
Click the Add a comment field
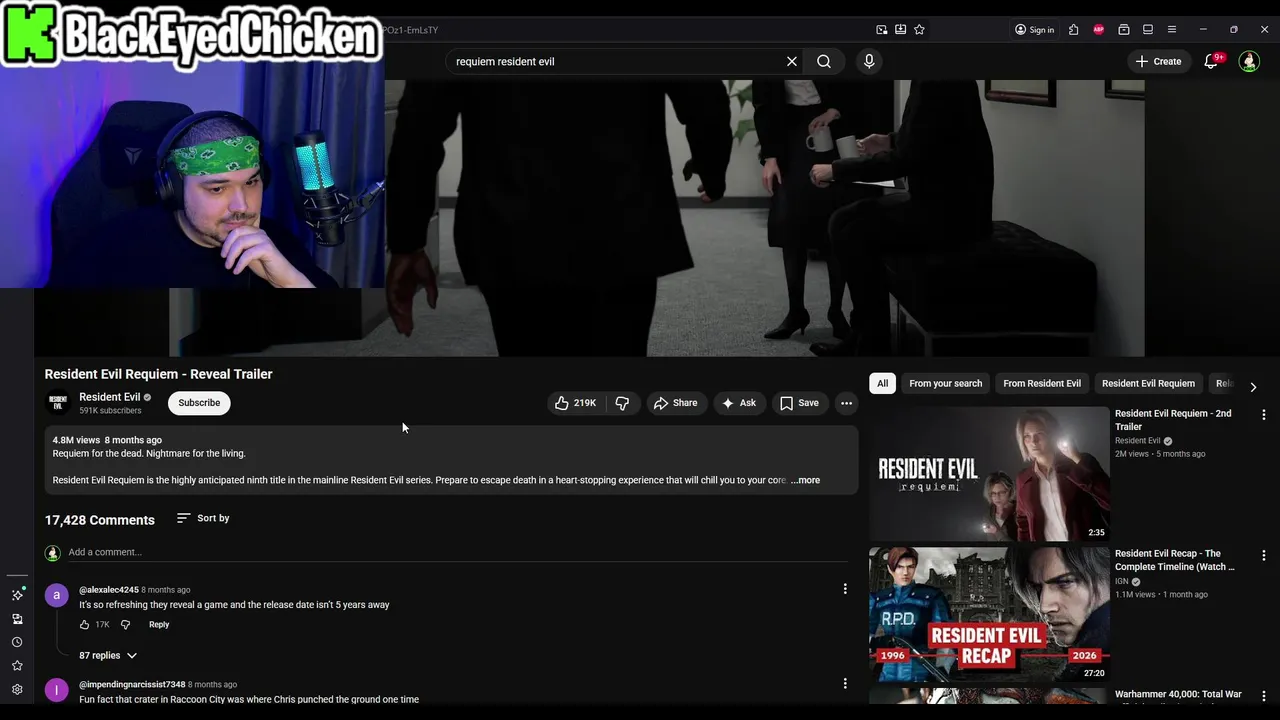(460, 552)
